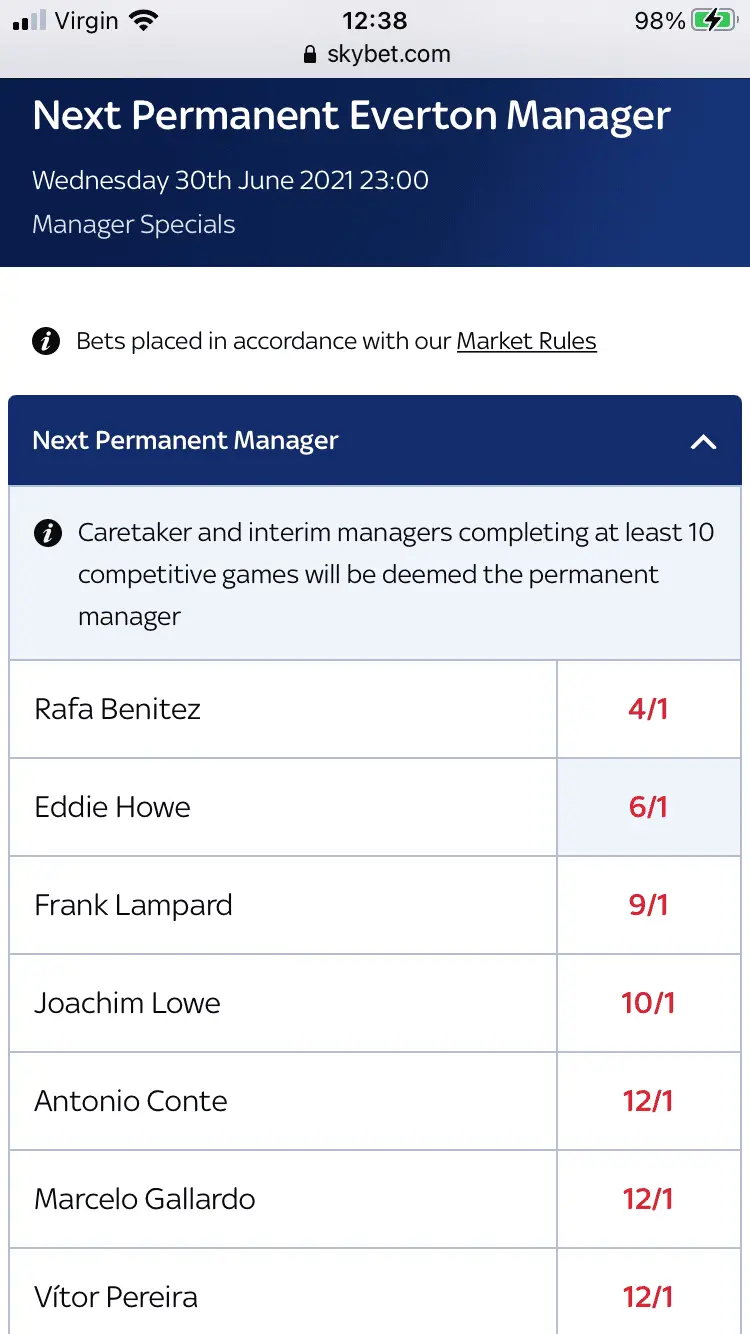Tap the battery icon in status bar
Screen dimensions: 750x1334
coord(714,20)
